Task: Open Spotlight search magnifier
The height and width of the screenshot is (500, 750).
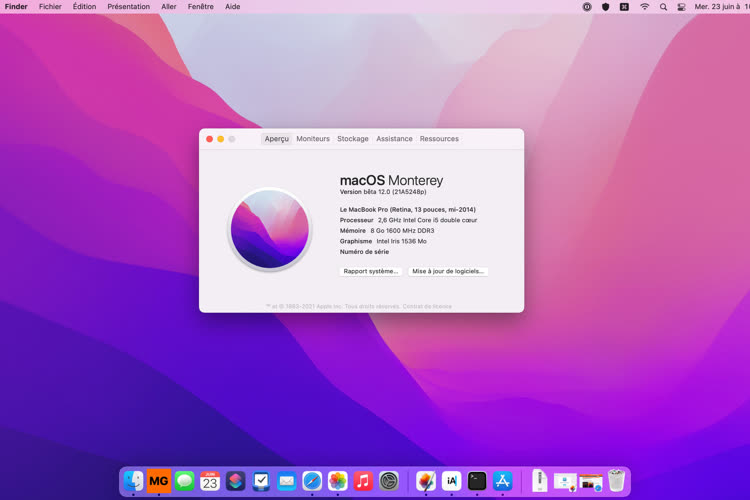Action: click(x=663, y=7)
